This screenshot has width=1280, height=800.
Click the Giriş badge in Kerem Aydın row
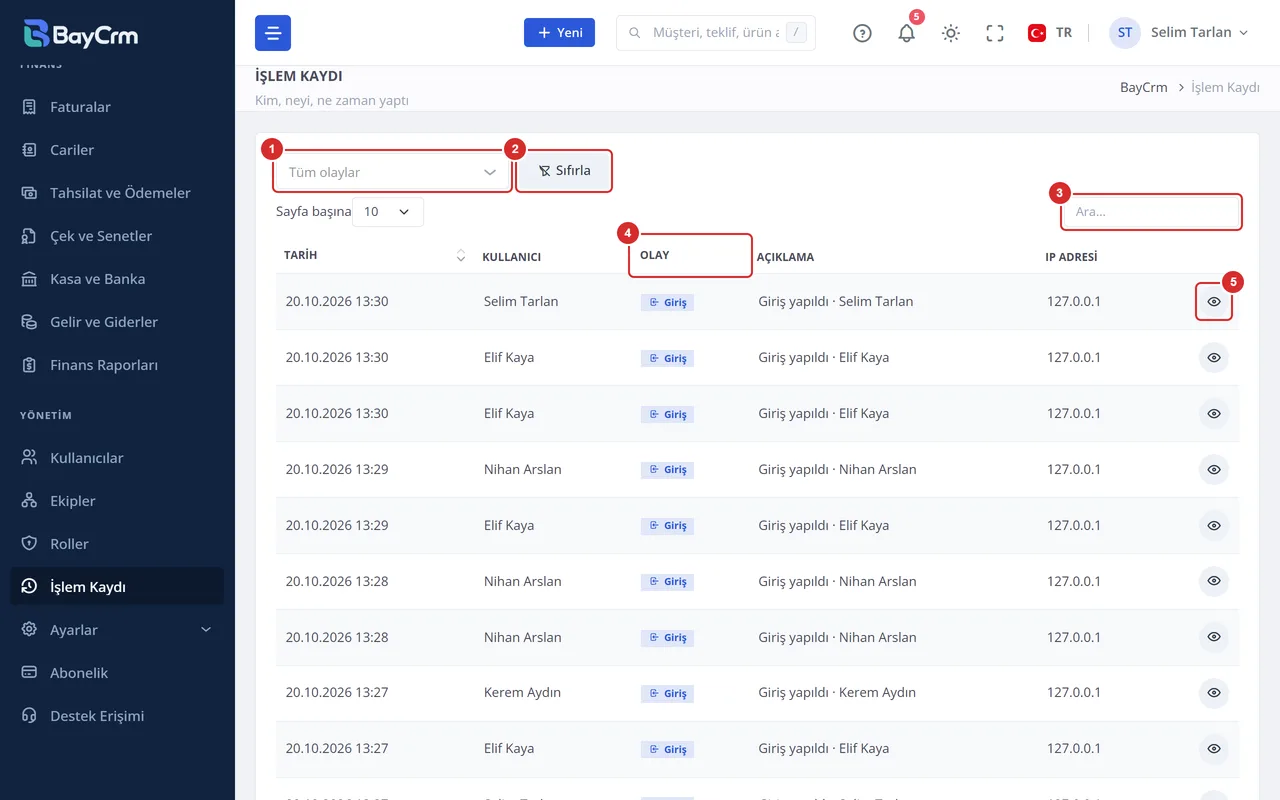coord(667,693)
